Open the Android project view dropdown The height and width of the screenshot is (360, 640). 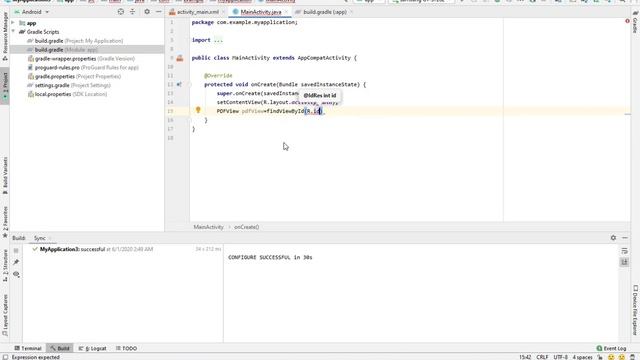(x=32, y=12)
